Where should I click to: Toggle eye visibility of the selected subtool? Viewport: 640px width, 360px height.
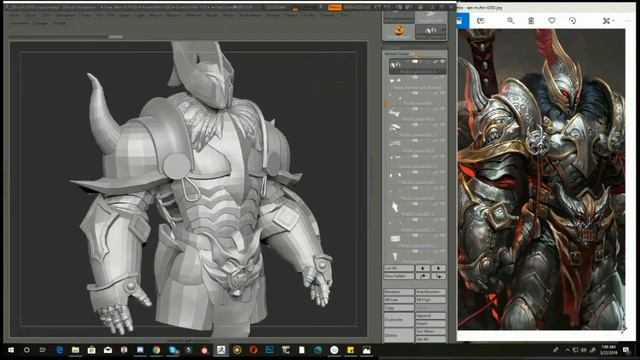click(442, 62)
